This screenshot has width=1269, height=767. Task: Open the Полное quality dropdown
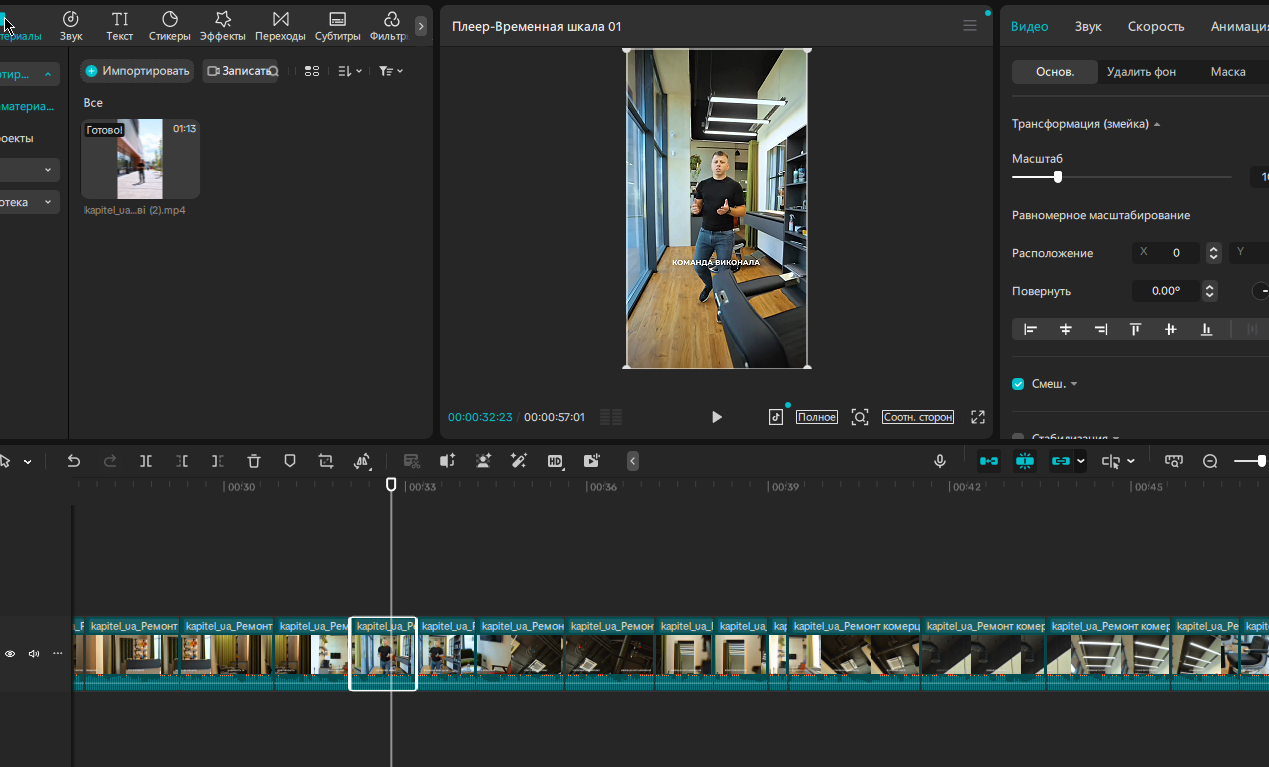click(817, 417)
